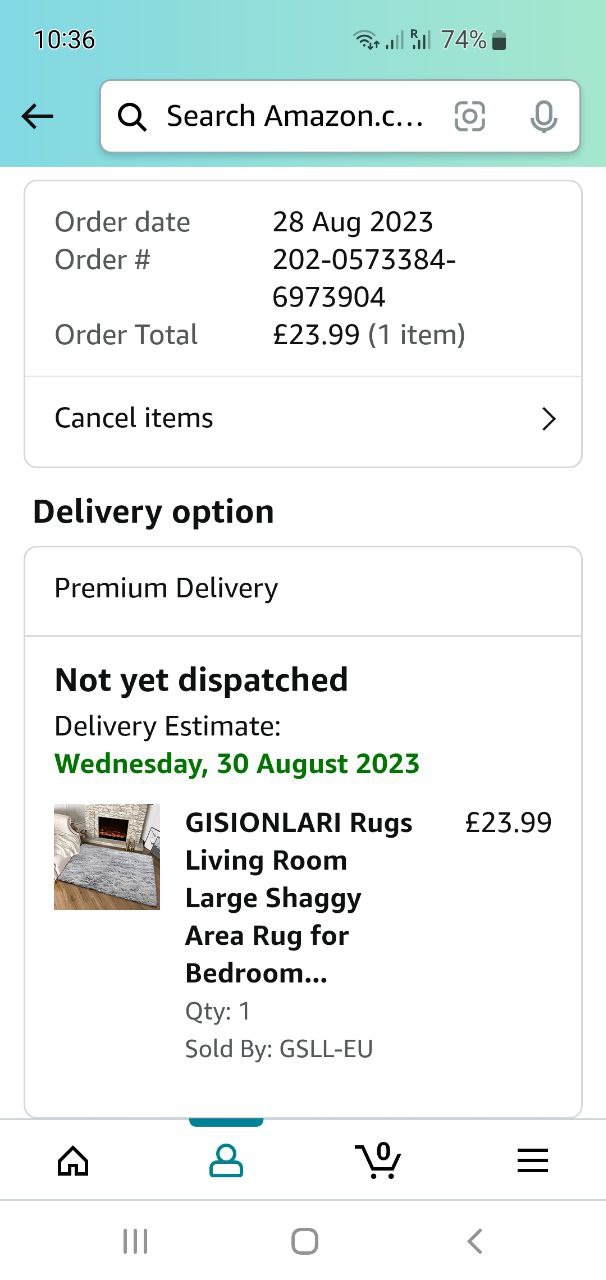Tap the back arrow icon
Screen dimensions: 606x1280
click(37, 117)
